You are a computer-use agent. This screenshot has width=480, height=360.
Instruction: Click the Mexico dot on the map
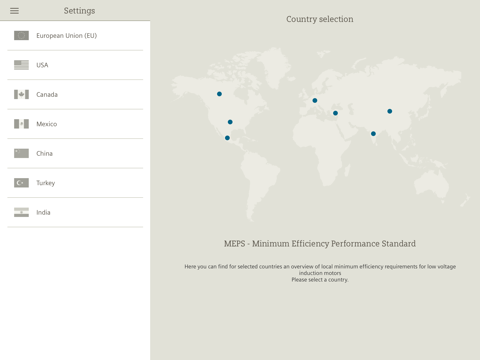227,138
